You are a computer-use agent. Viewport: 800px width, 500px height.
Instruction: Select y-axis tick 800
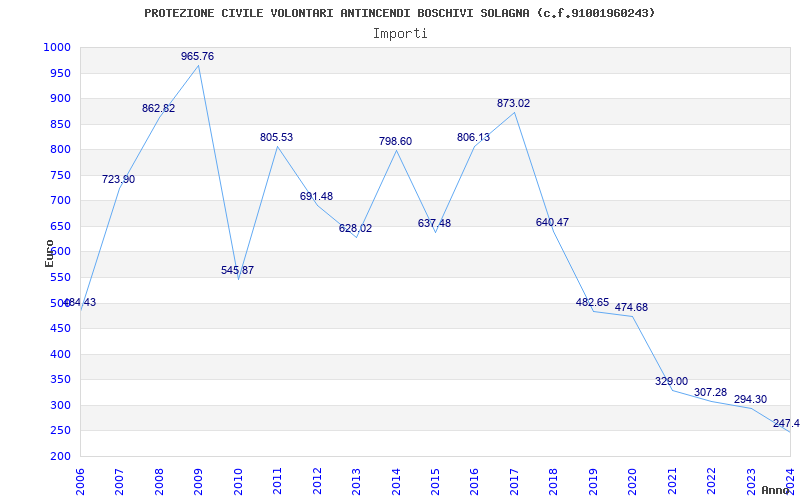[60, 149]
